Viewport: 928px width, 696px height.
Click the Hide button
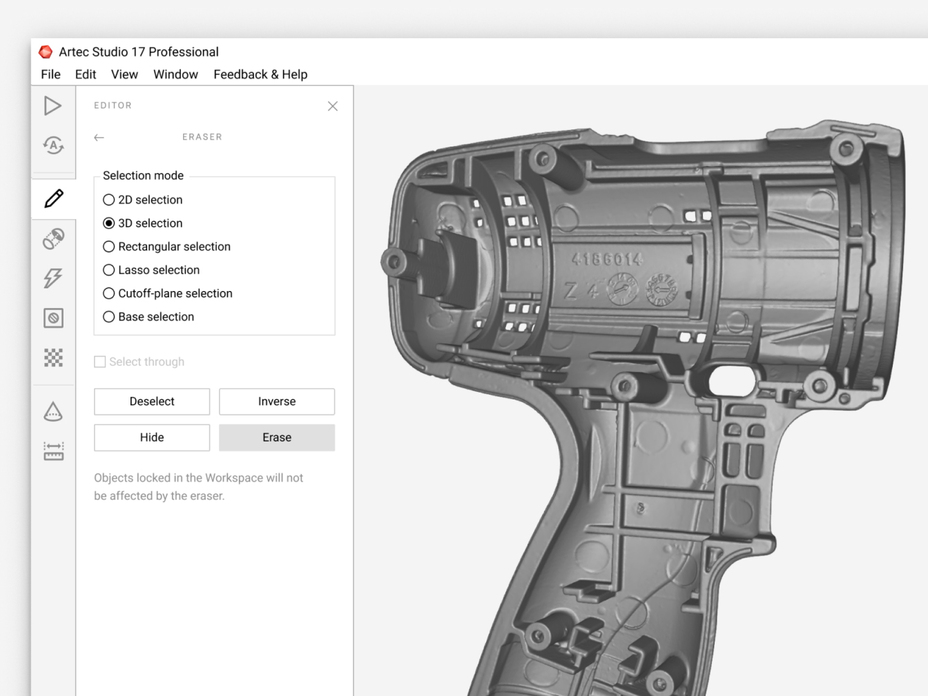pos(152,437)
